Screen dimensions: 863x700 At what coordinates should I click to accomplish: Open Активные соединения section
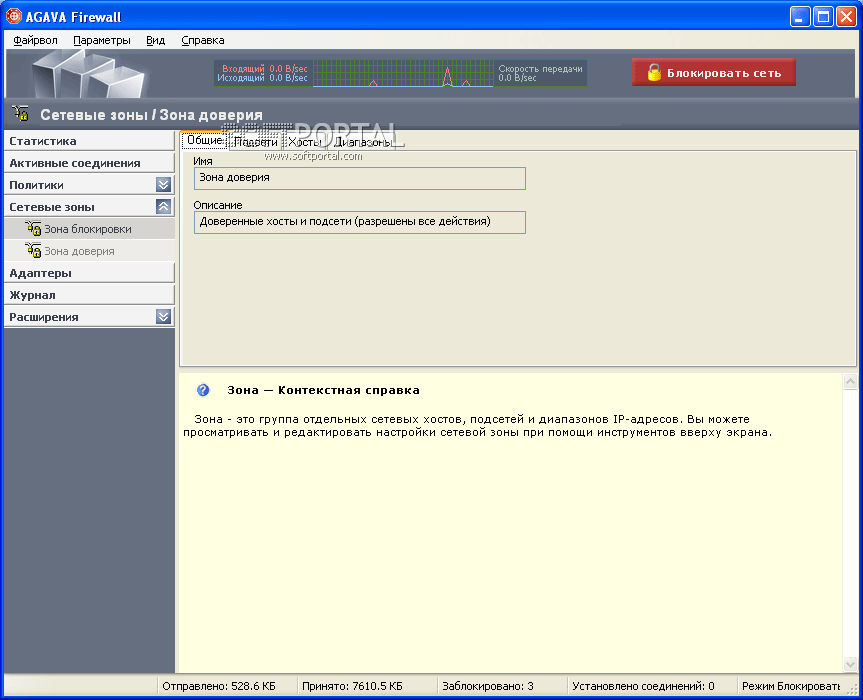(89, 163)
